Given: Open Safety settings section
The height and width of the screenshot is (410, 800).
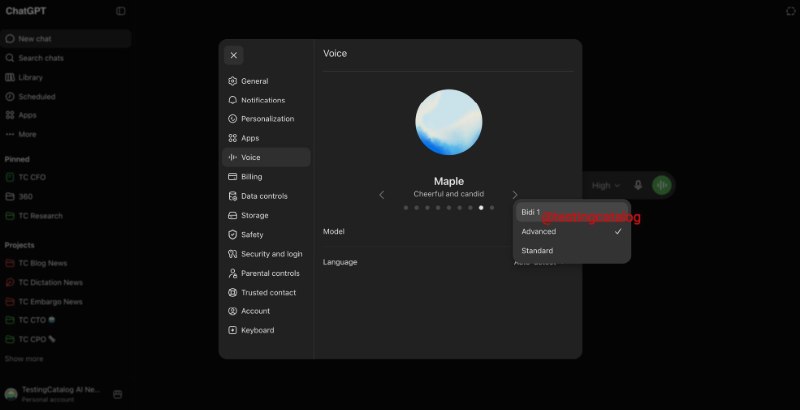Looking at the screenshot, I should pyautogui.click(x=266, y=235).
